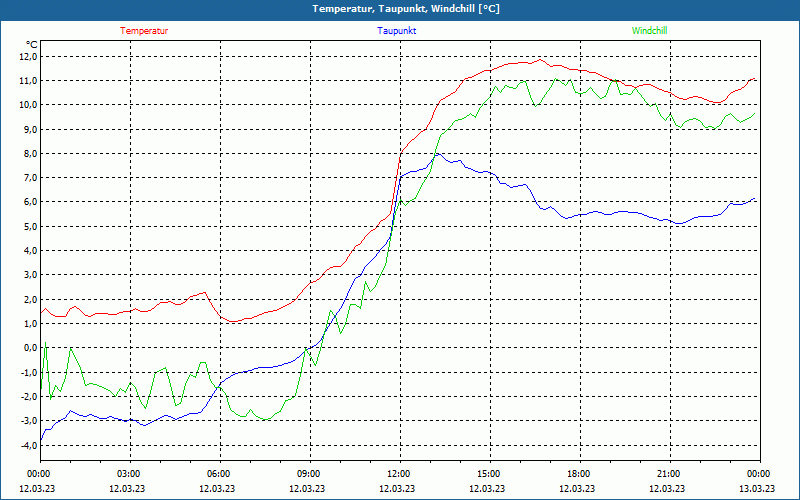Click the 15:00 time axis label
This screenshot has width=800, height=500.
[490, 474]
